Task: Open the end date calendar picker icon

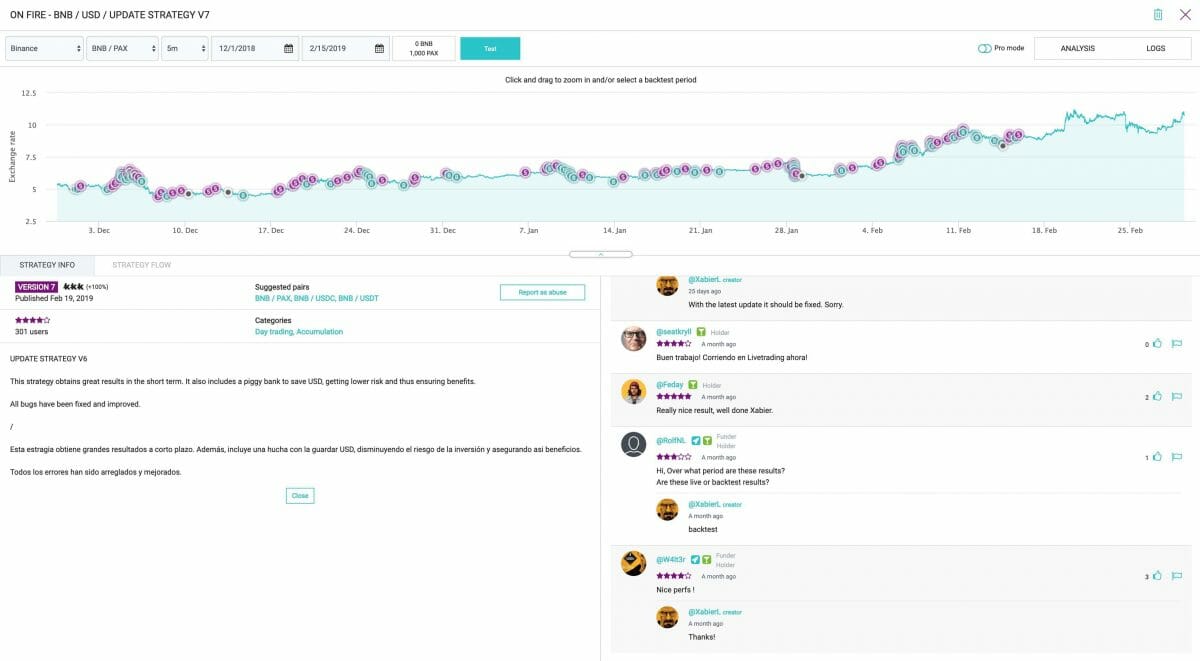Action: click(x=379, y=49)
